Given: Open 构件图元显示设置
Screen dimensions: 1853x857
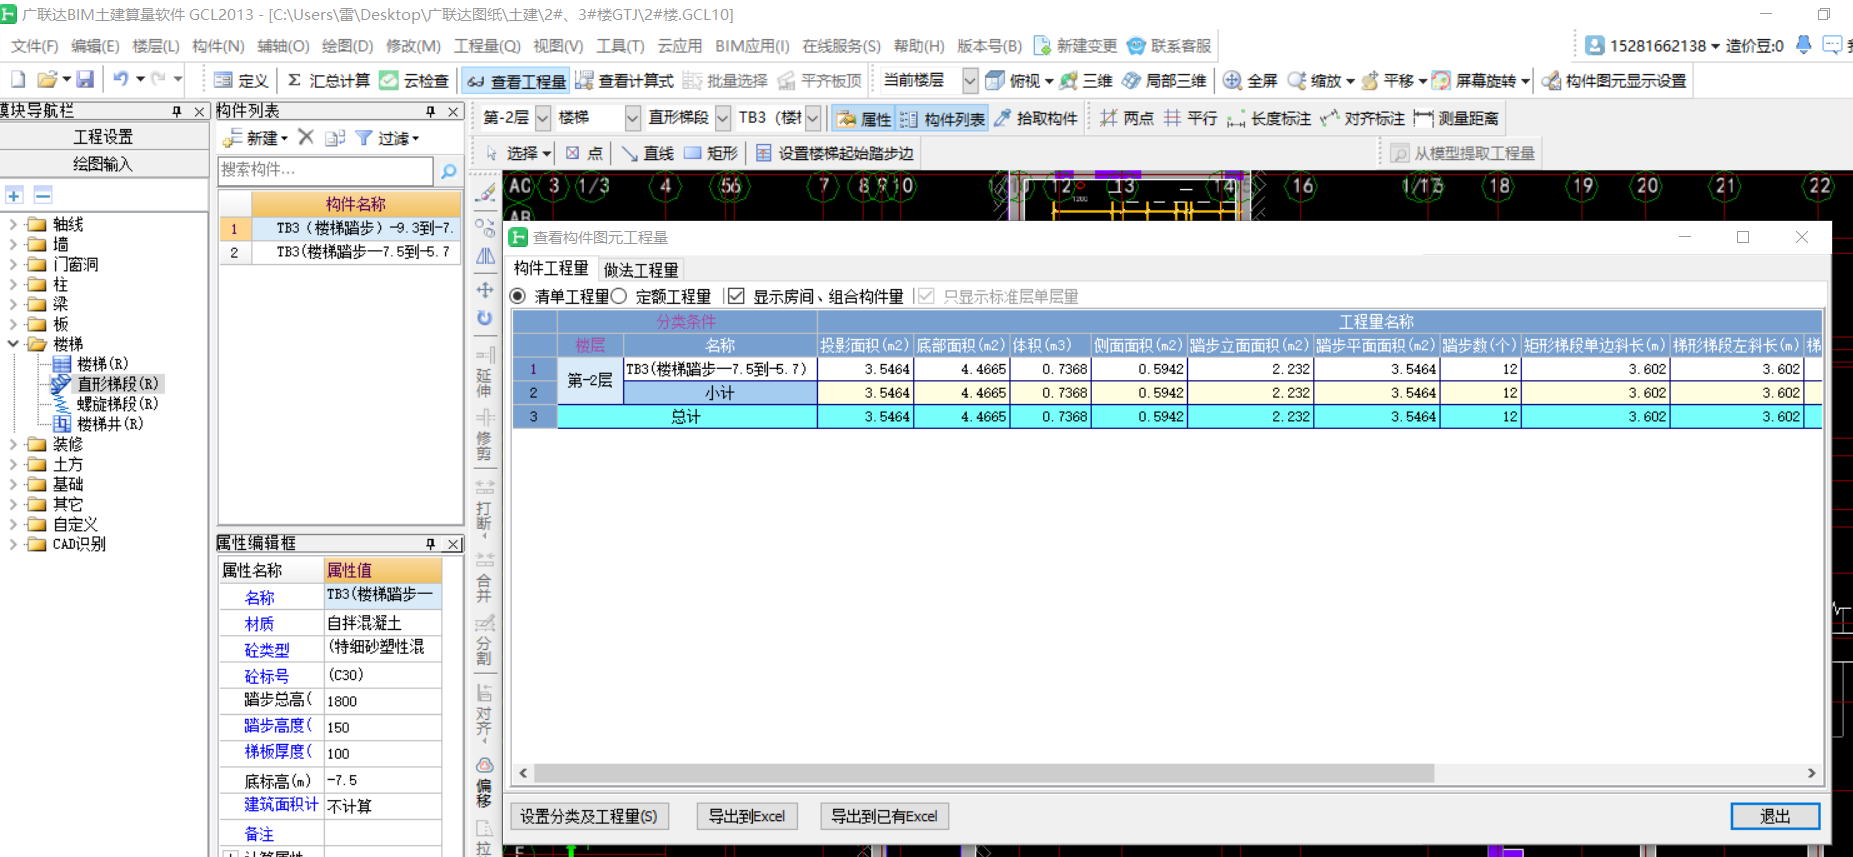Looking at the screenshot, I should pos(1613,81).
